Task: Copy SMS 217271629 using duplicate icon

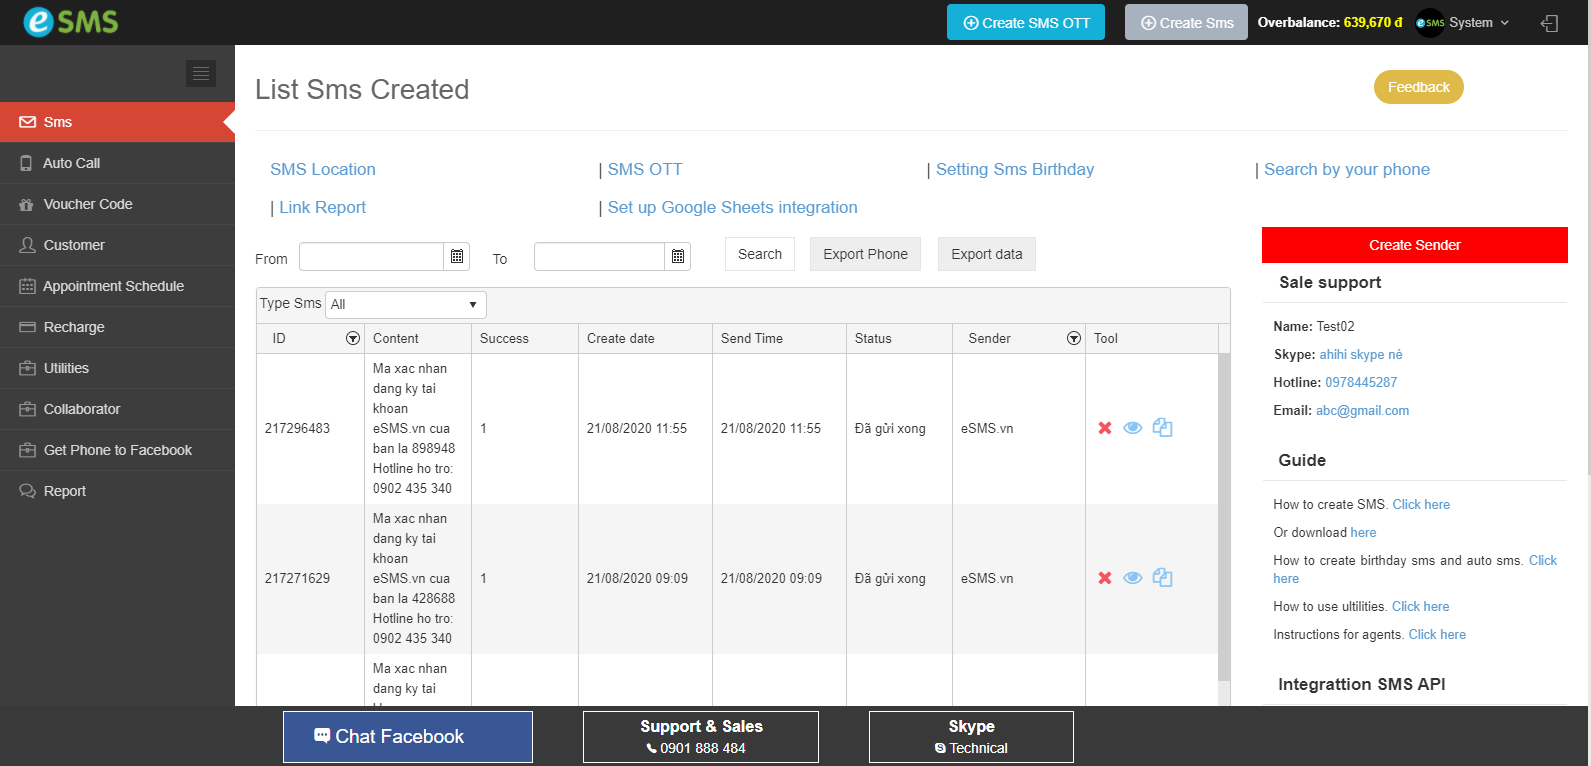Action: (1162, 578)
